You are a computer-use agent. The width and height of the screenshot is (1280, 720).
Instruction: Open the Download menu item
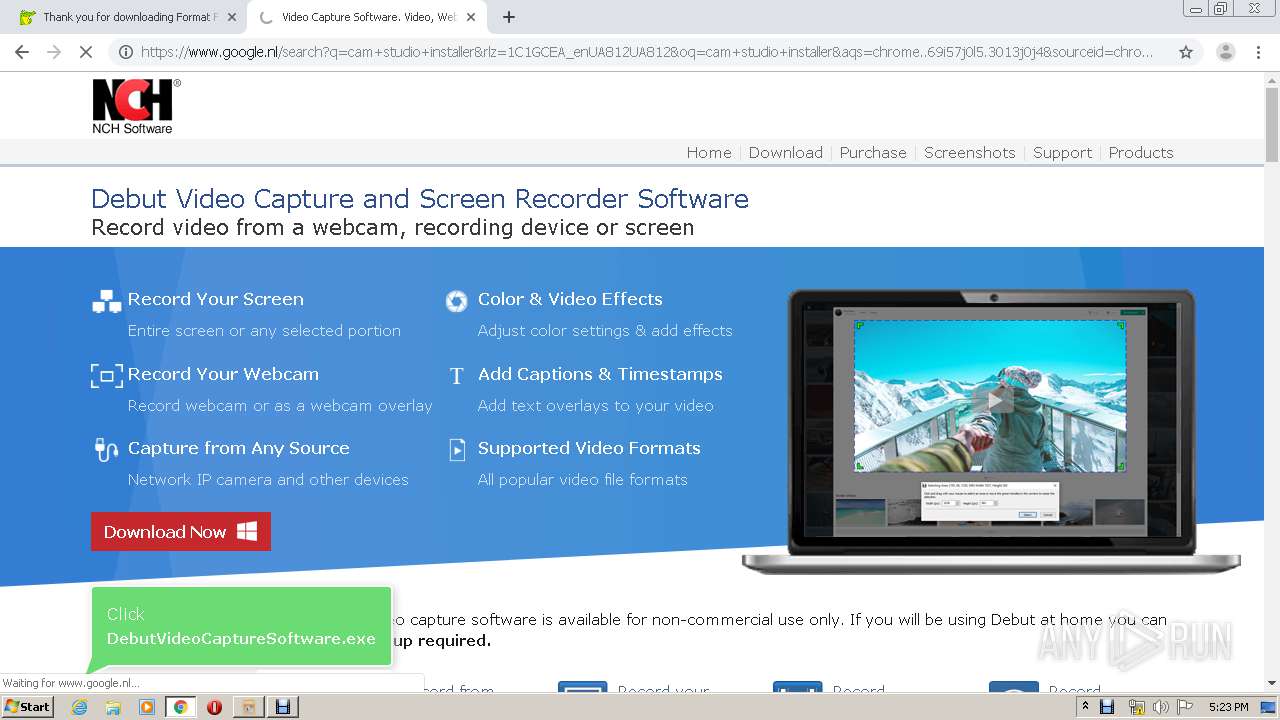tap(786, 153)
